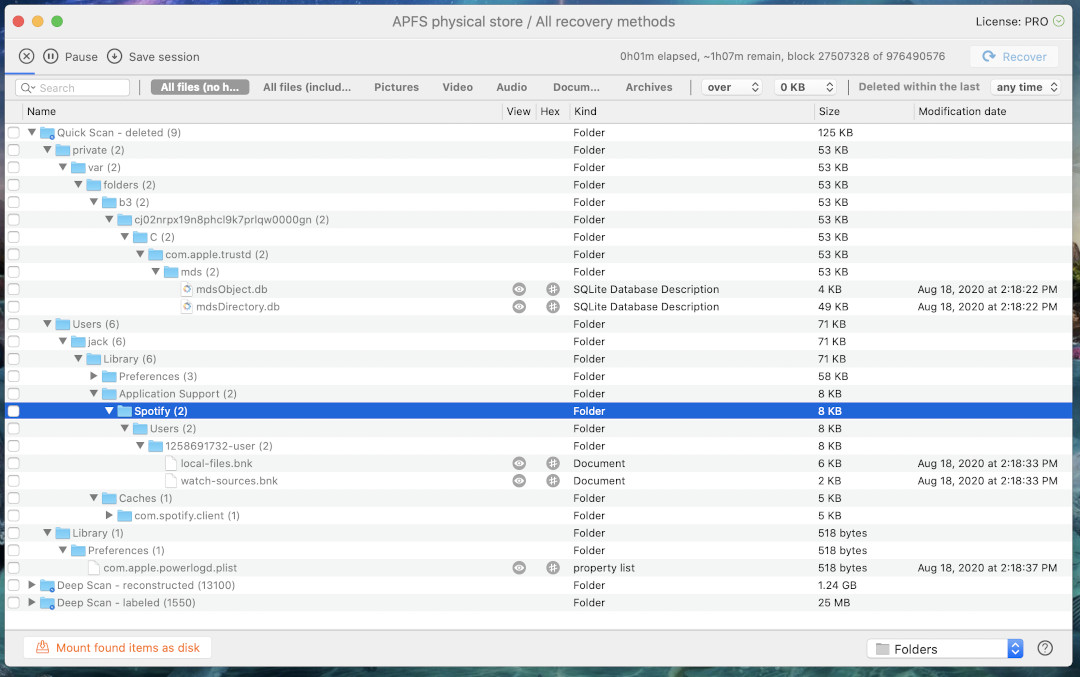Open hex view for com.apple.powerlogd.plist
The height and width of the screenshot is (677, 1080).
(552, 567)
